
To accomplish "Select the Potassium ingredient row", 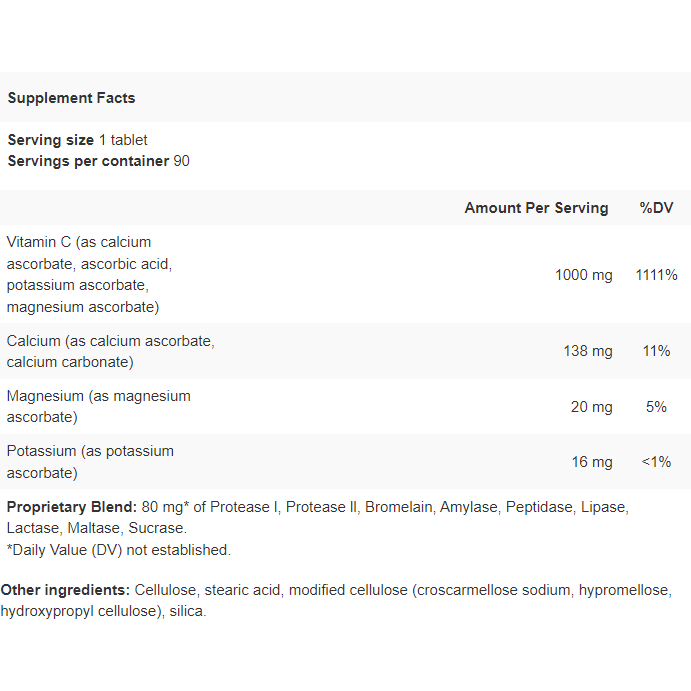I will (x=346, y=461).
